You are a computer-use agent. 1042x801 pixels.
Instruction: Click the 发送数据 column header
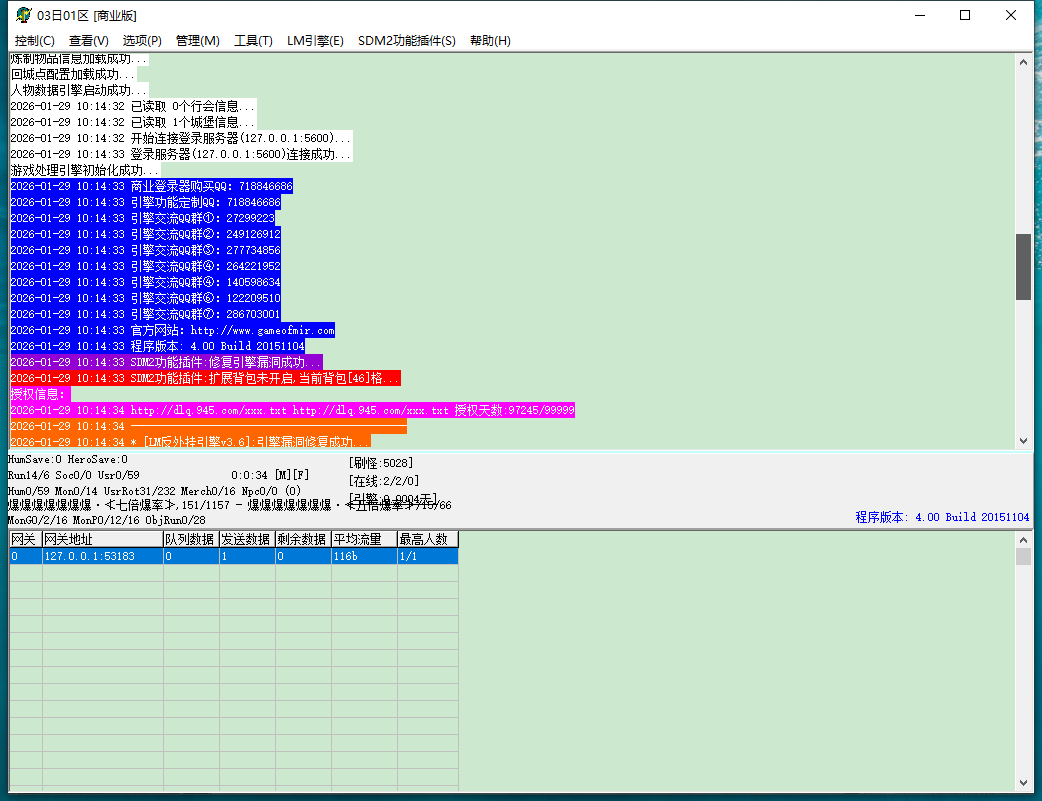[x=247, y=539]
